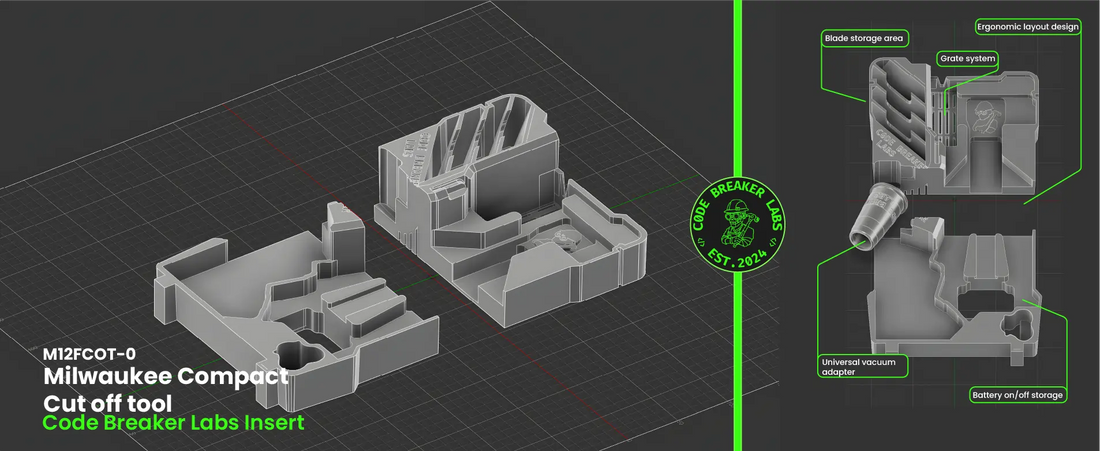Viewport: 1100px width, 451px height.
Task: Click the "Milwaukee Compact" title text
Action: (x=166, y=377)
